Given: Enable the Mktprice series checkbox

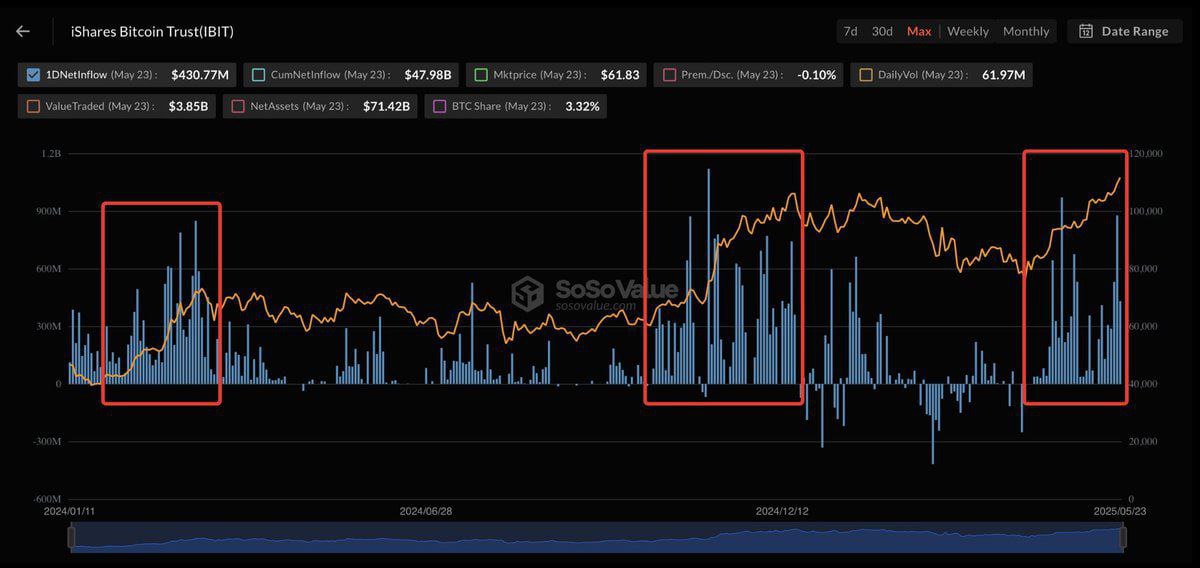Looking at the screenshot, I should (x=481, y=74).
